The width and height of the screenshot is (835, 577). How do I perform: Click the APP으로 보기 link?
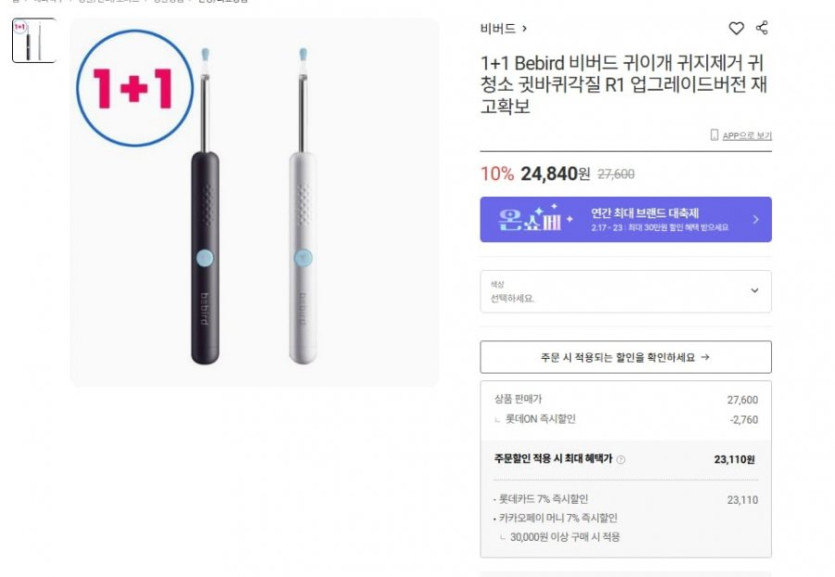(x=747, y=136)
